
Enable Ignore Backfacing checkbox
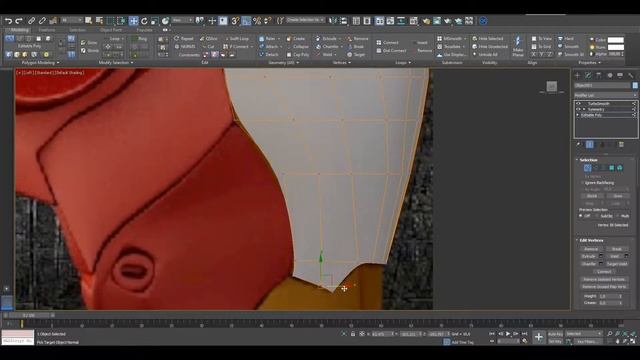tap(583, 183)
